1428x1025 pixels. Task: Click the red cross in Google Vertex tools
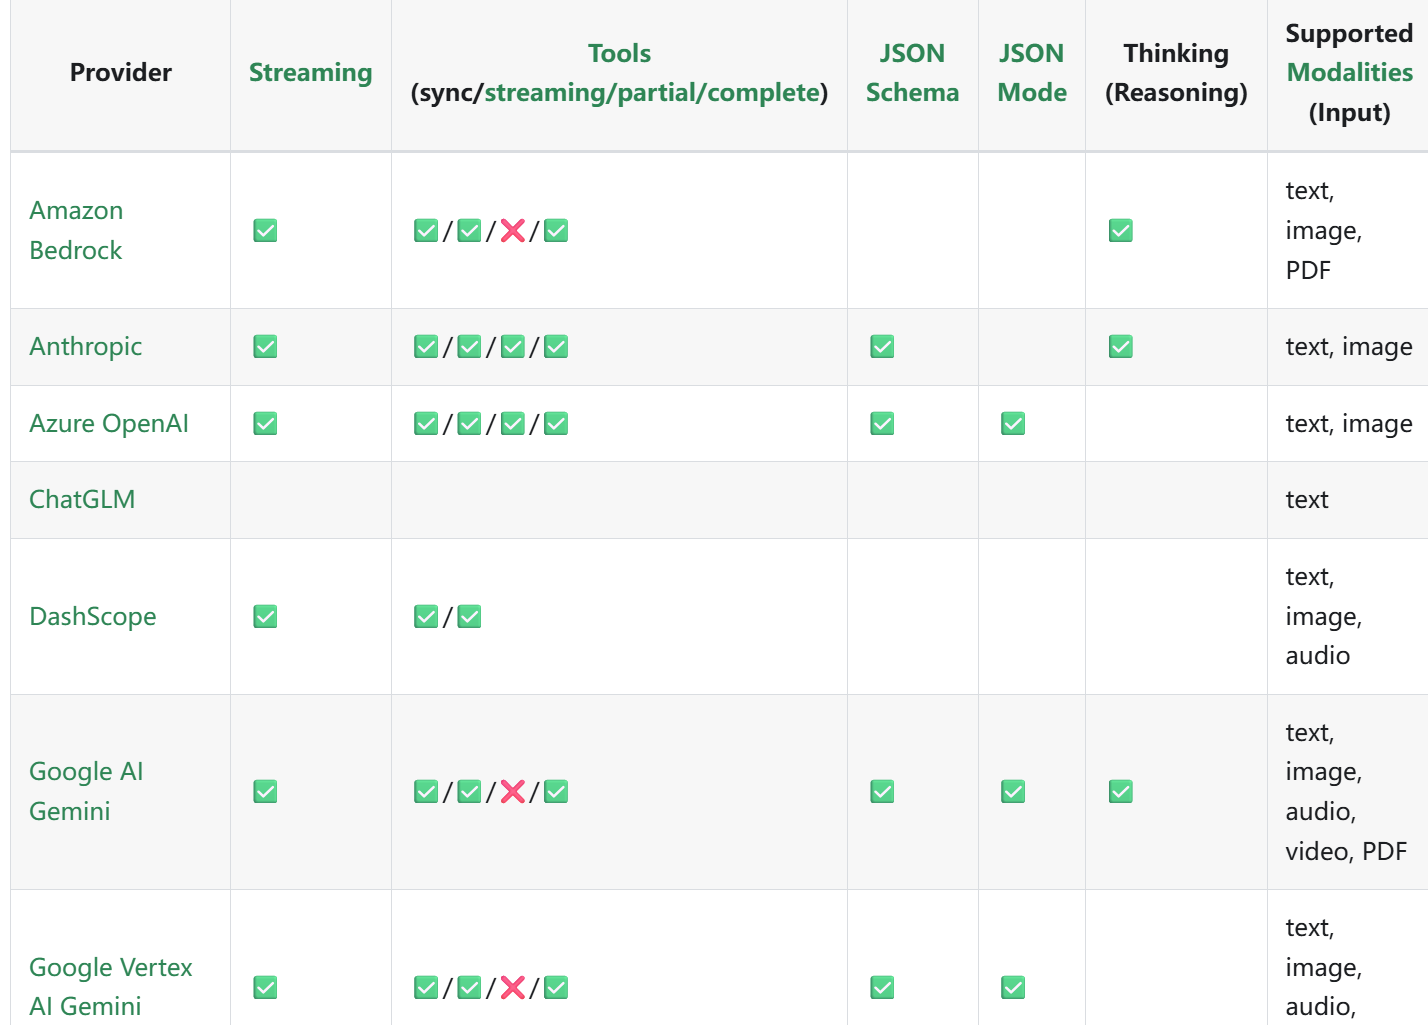tap(513, 988)
